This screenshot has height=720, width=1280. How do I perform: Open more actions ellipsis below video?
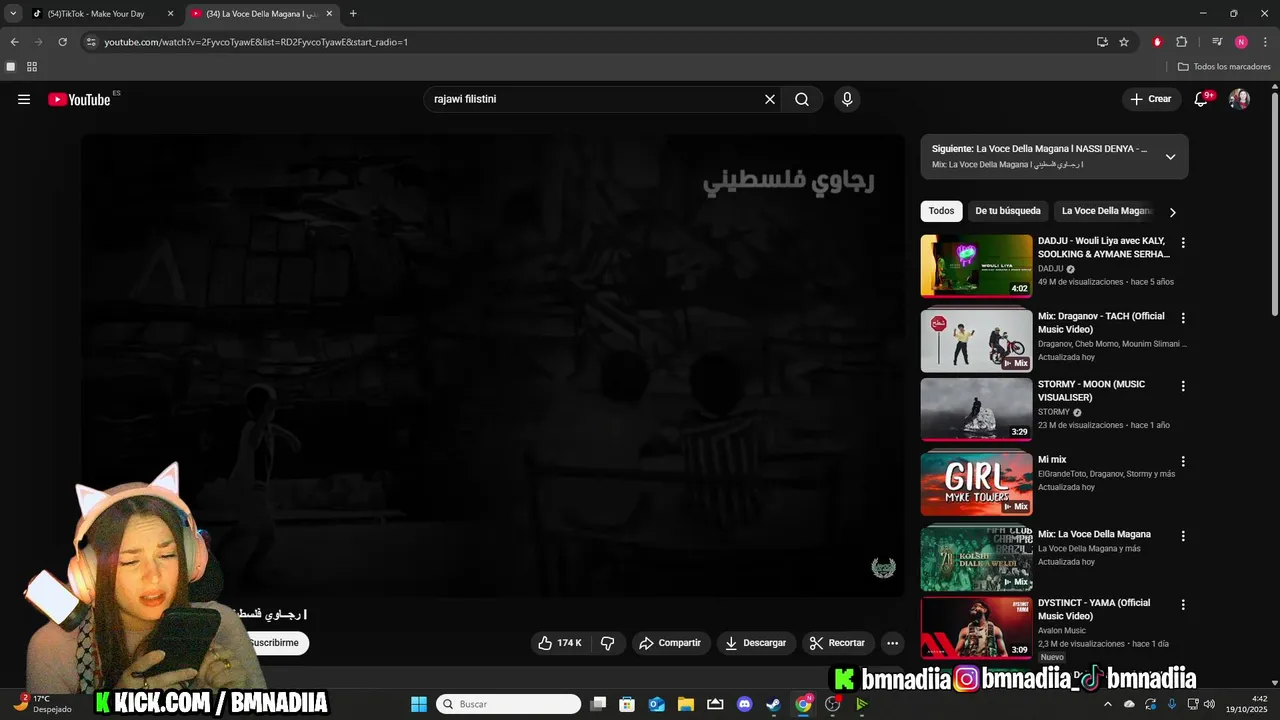click(893, 643)
